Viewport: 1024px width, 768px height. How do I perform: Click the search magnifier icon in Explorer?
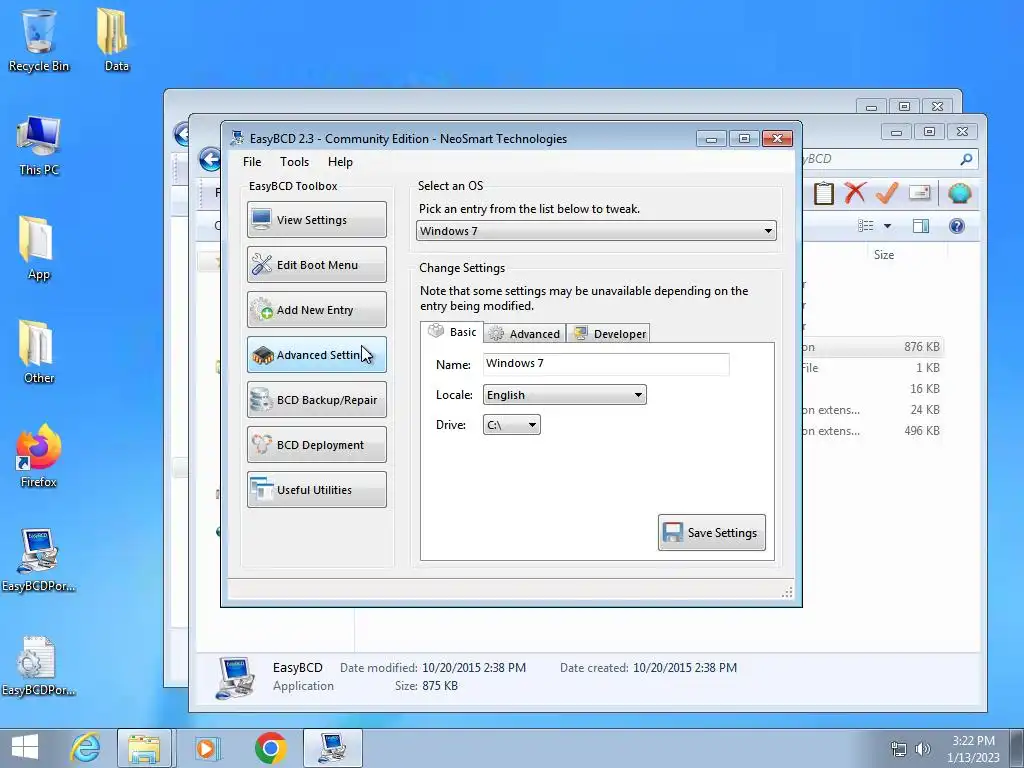pyautogui.click(x=966, y=159)
